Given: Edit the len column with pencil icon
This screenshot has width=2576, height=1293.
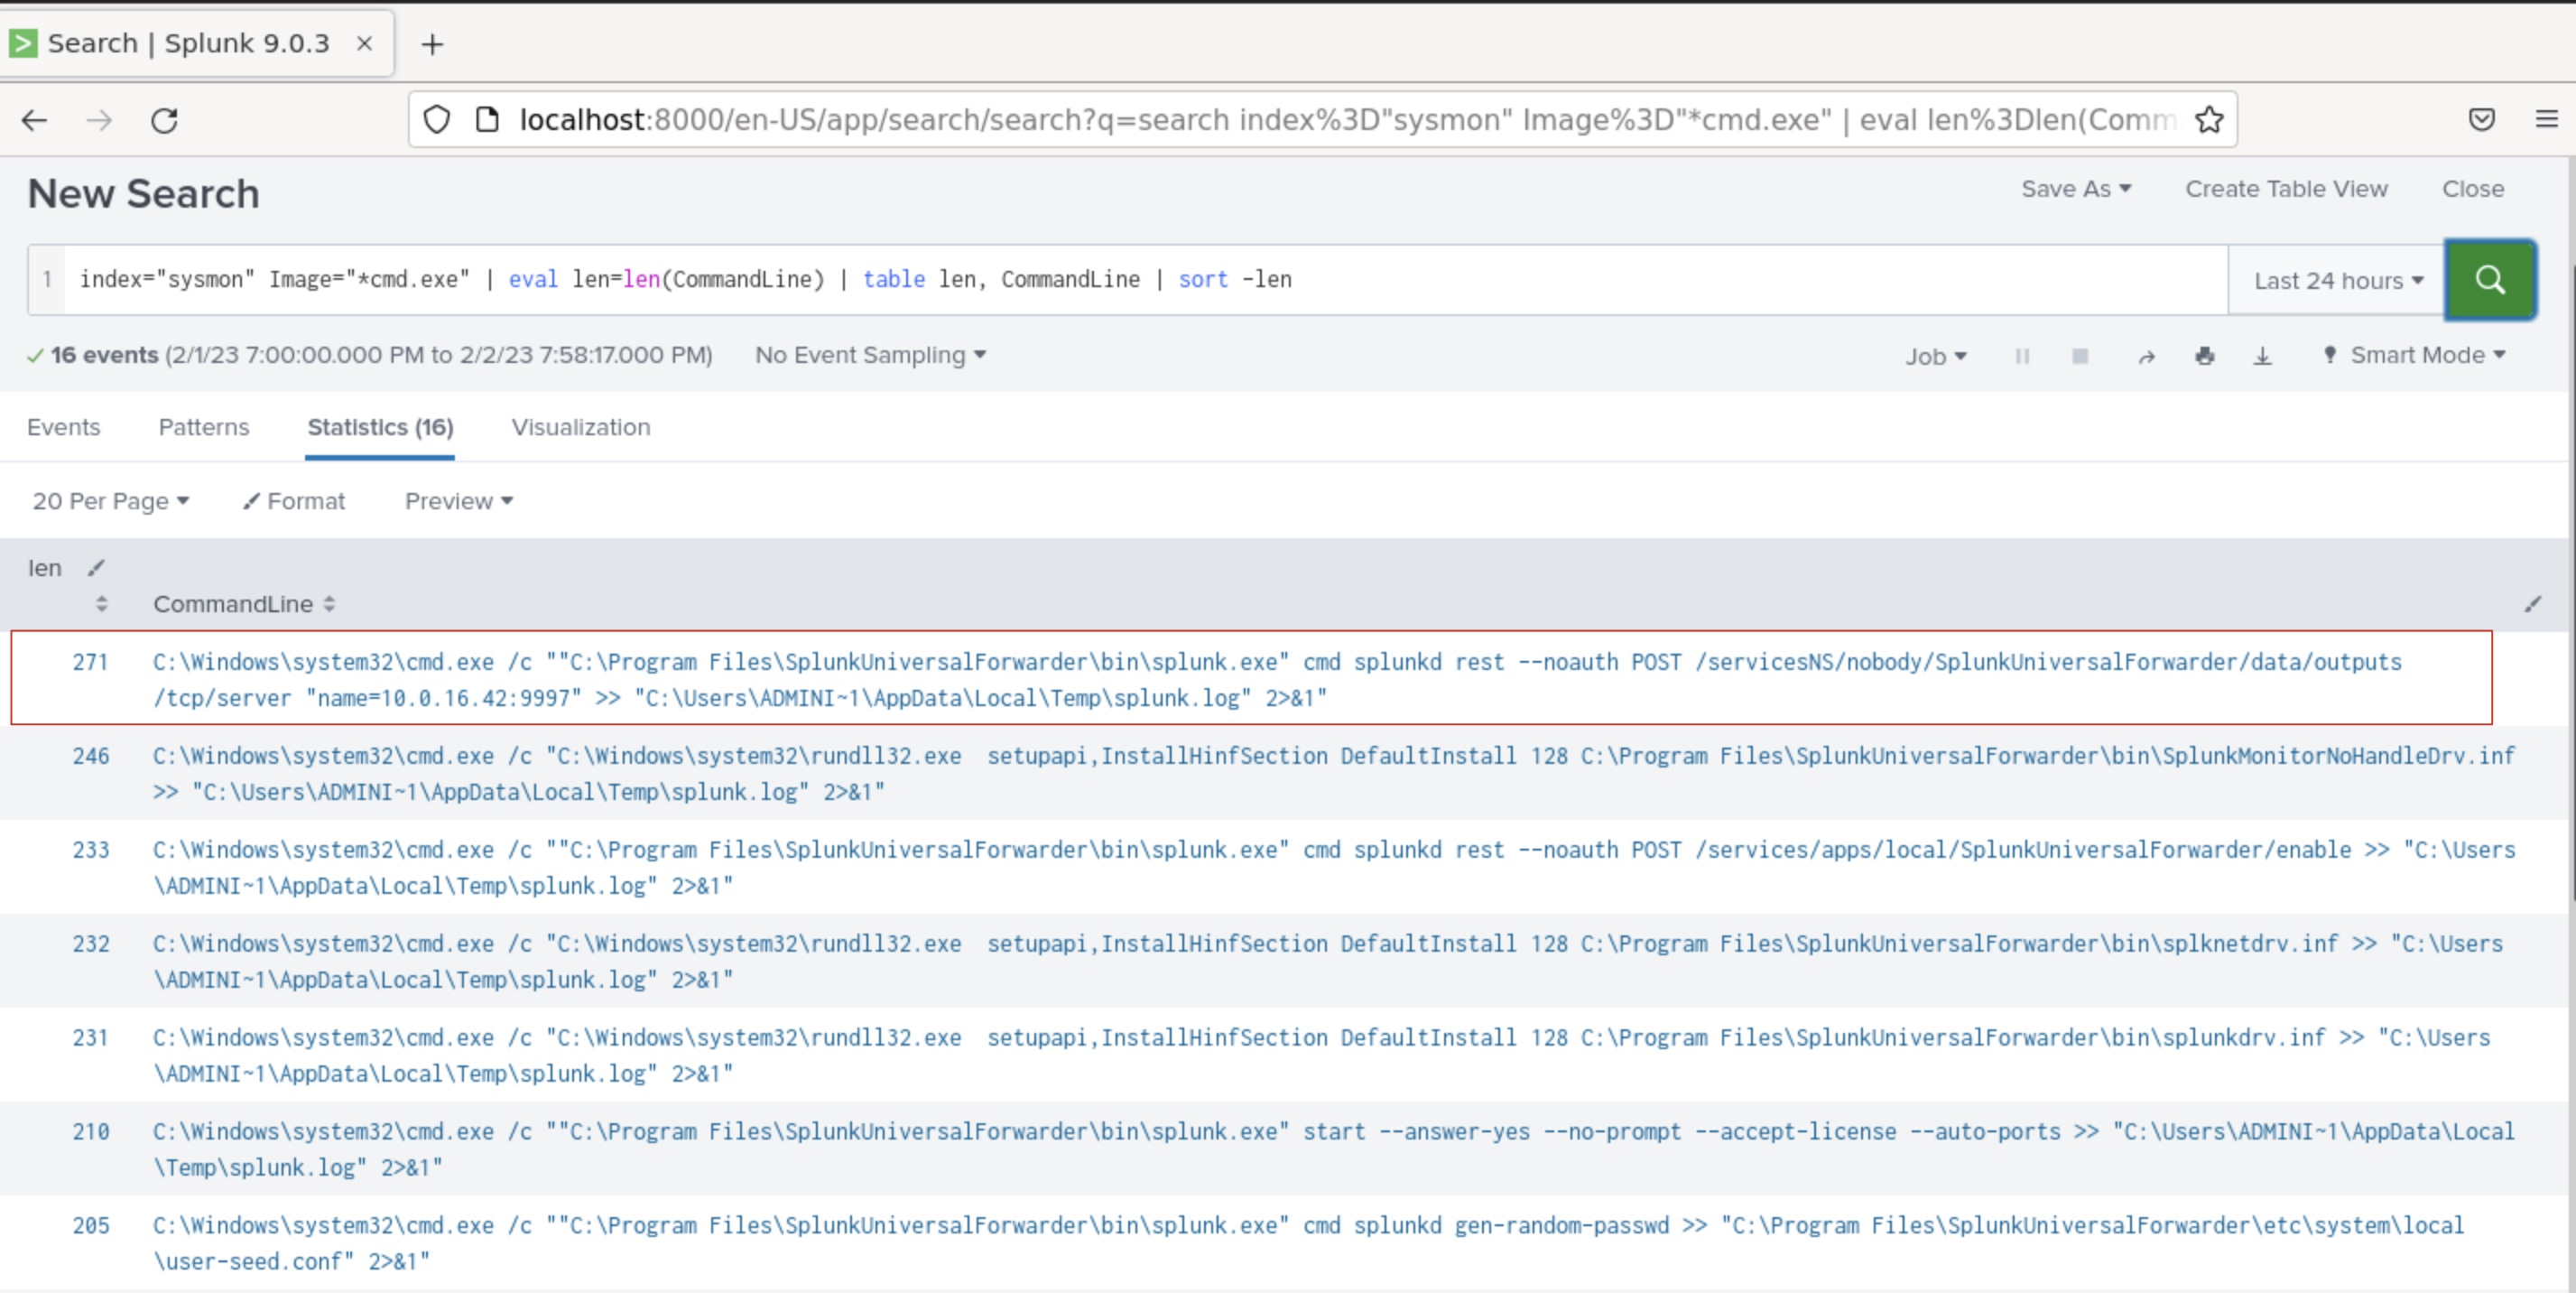Looking at the screenshot, I should pyautogui.click(x=96, y=568).
